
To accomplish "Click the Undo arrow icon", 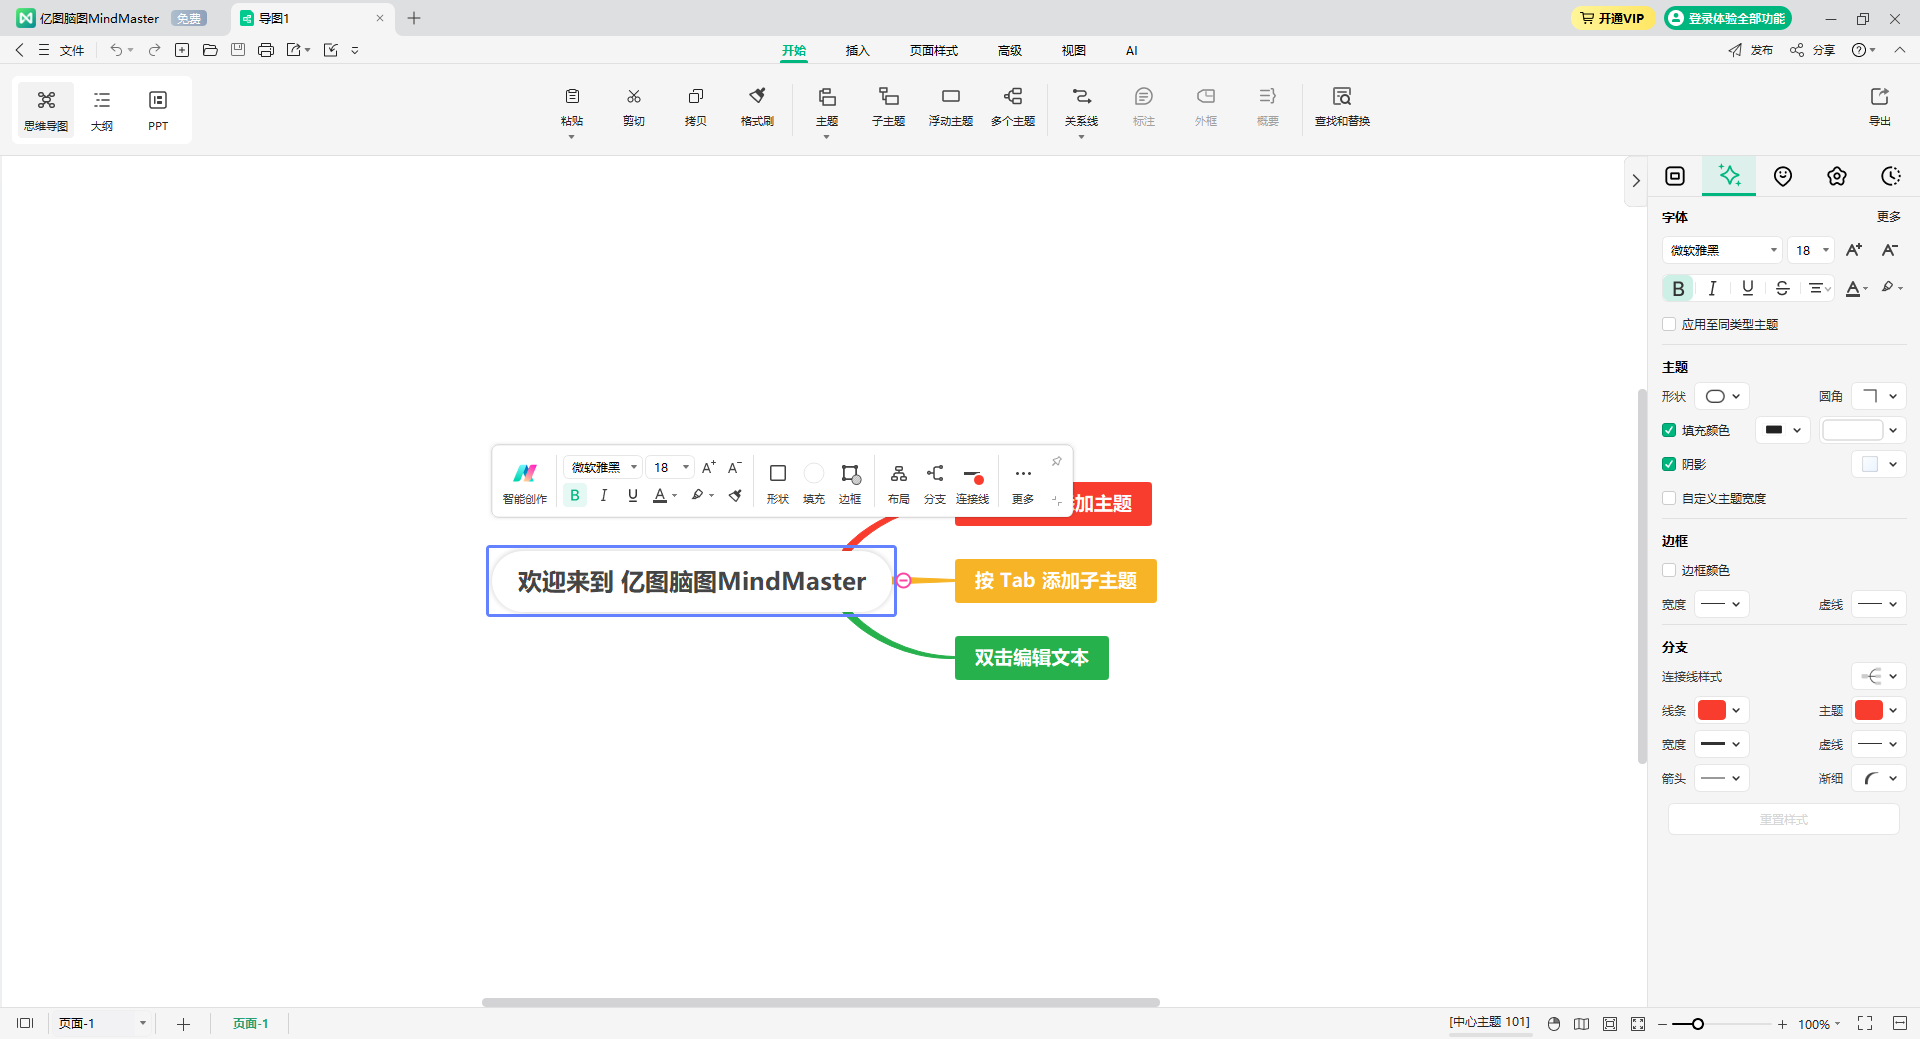I will tap(117, 50).
